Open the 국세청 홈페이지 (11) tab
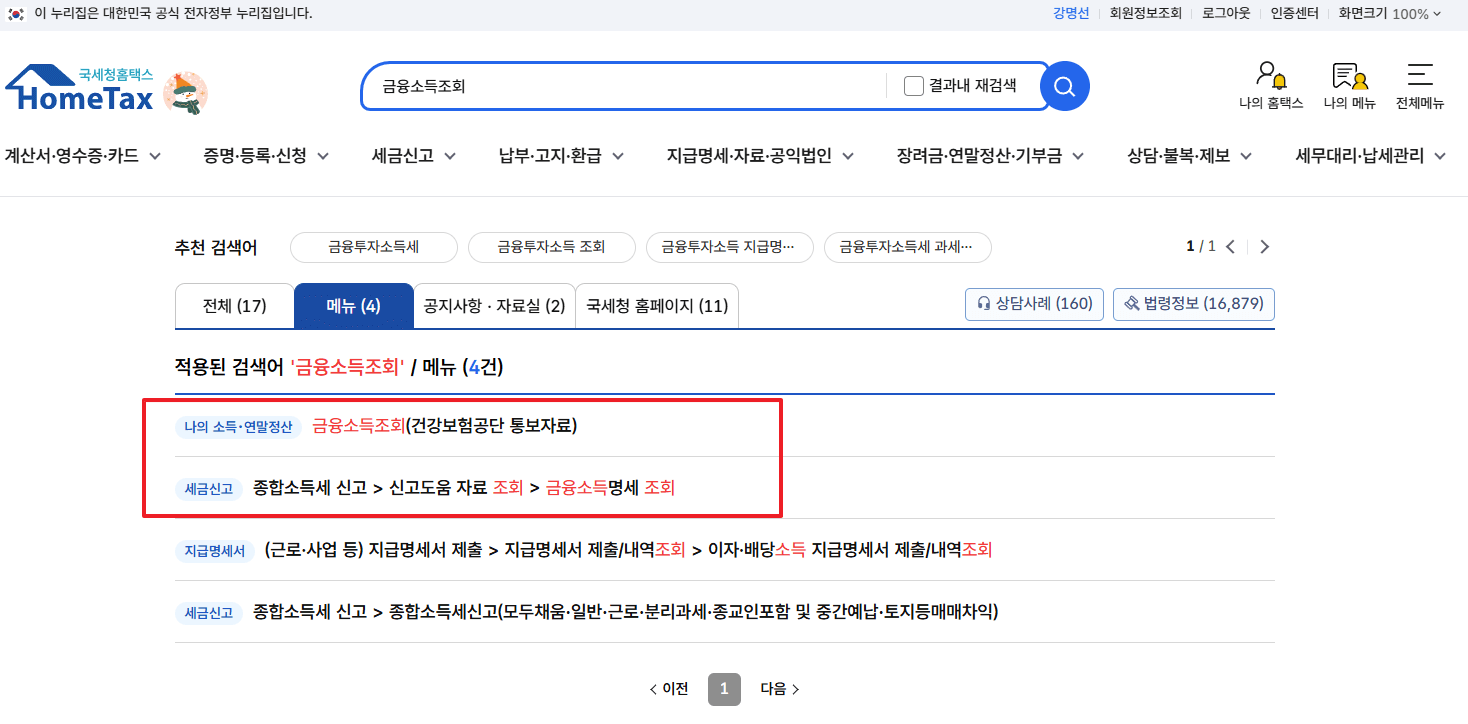 656,305
